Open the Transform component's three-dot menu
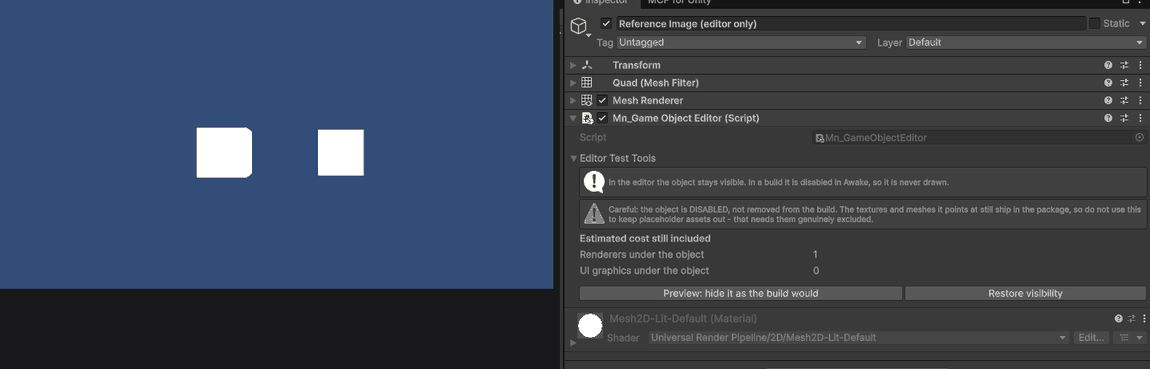 click(x=1140, y=65)
